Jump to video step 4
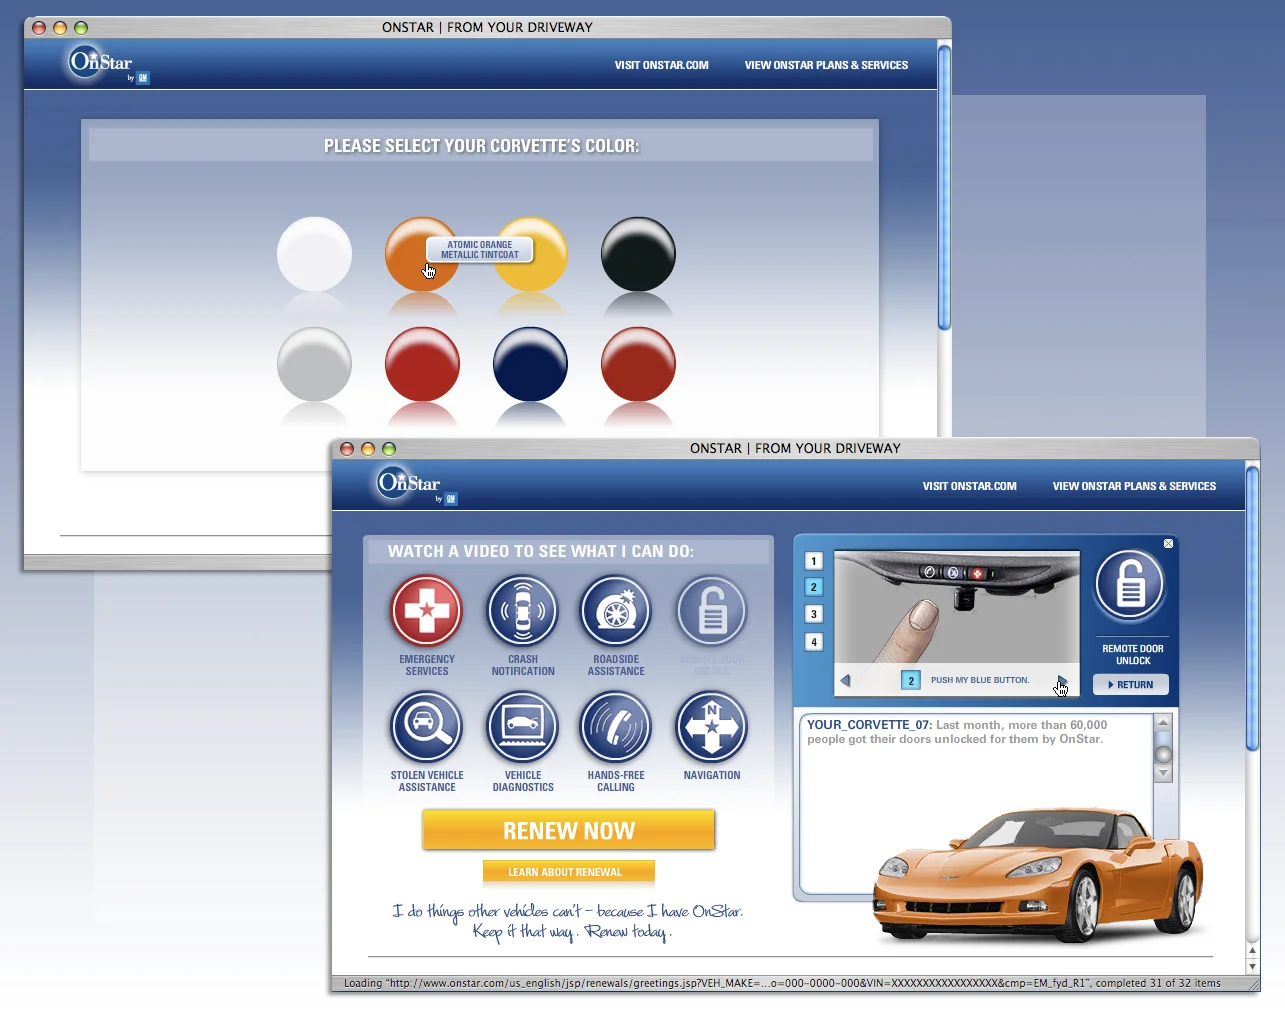The height and width of the screenshot is (1015, 1285). coord(814,642)
